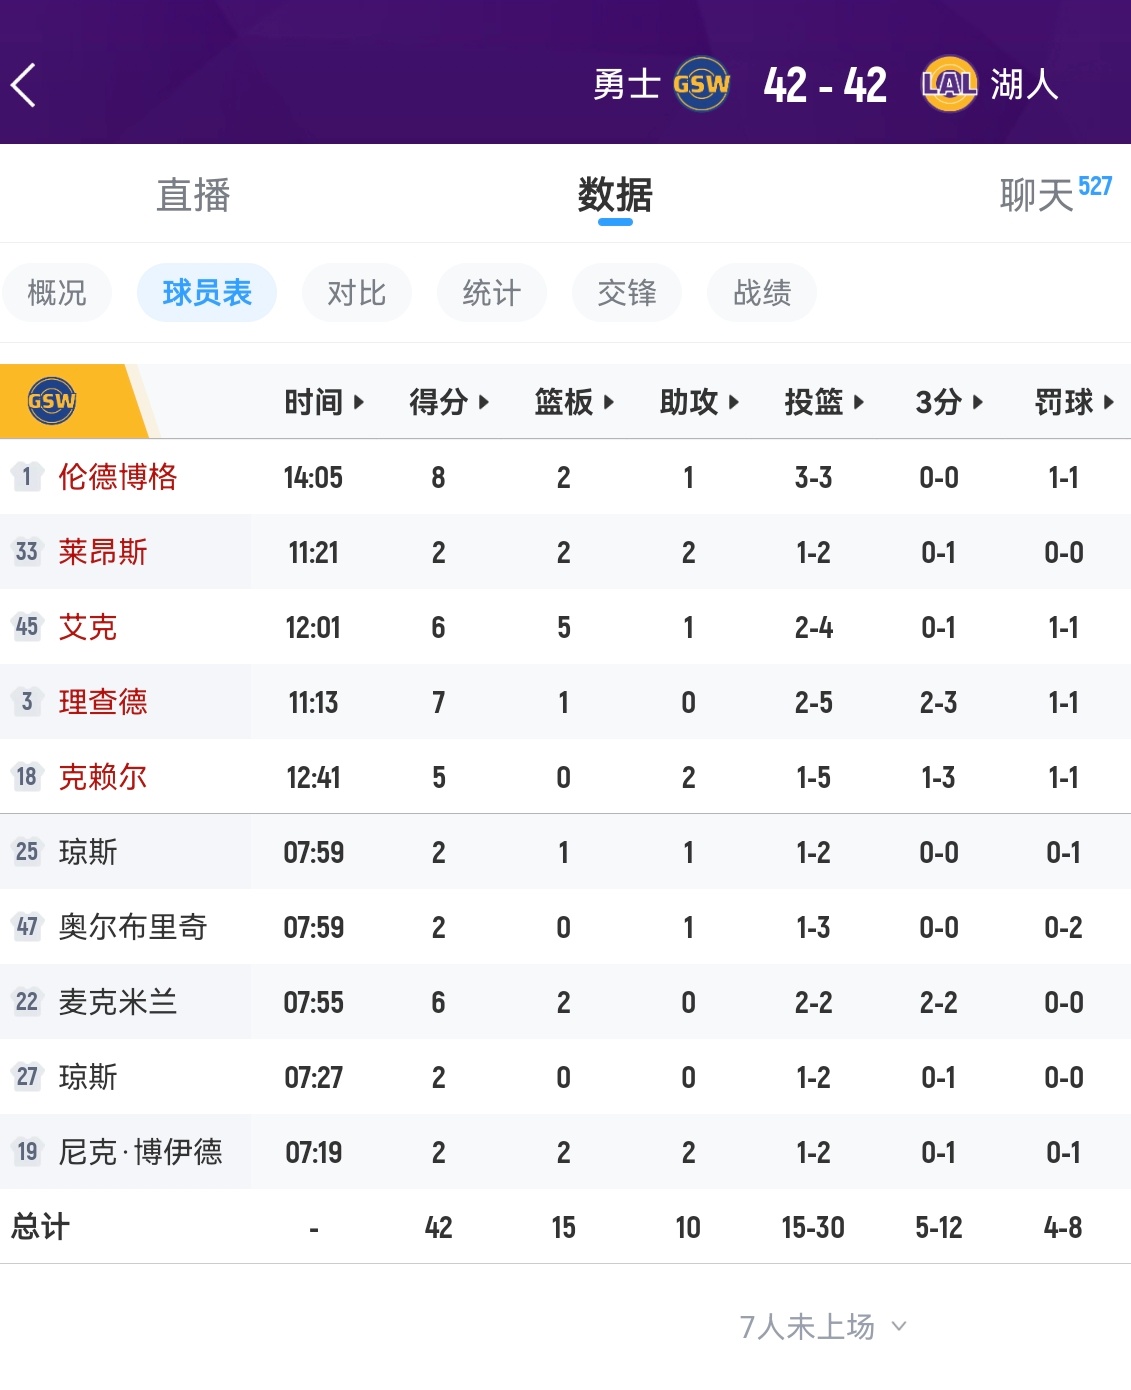Tap 莱昂斯's time 11:21
This screenshot has height=1390, width=1131.
pyautogui.click(x=313, y=552)
